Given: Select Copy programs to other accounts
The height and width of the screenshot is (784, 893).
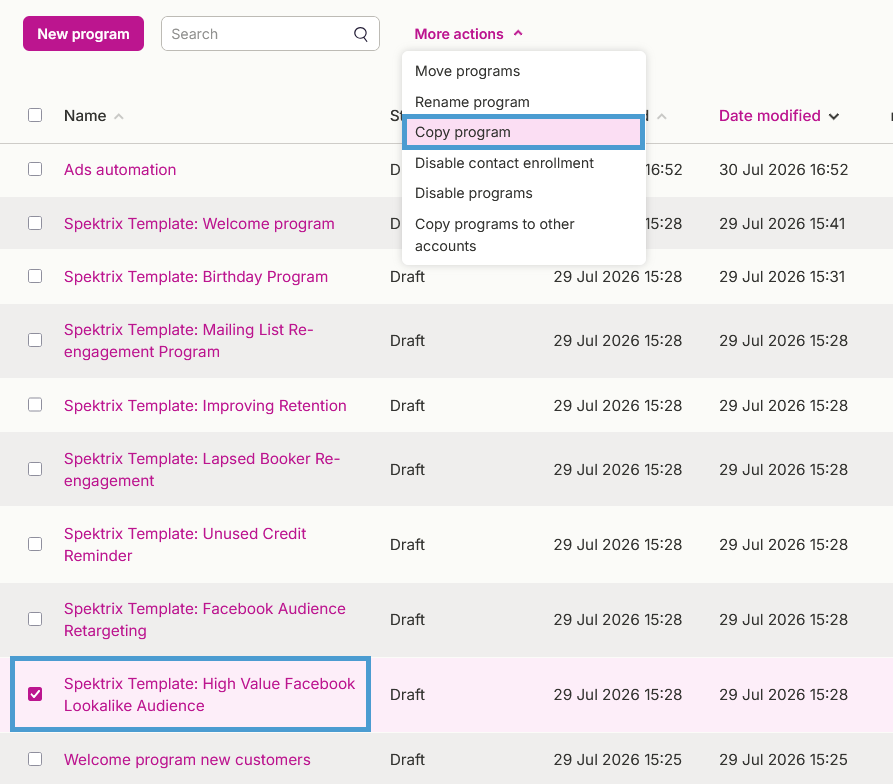Looking at the screenshot, I should click(524, 235).
